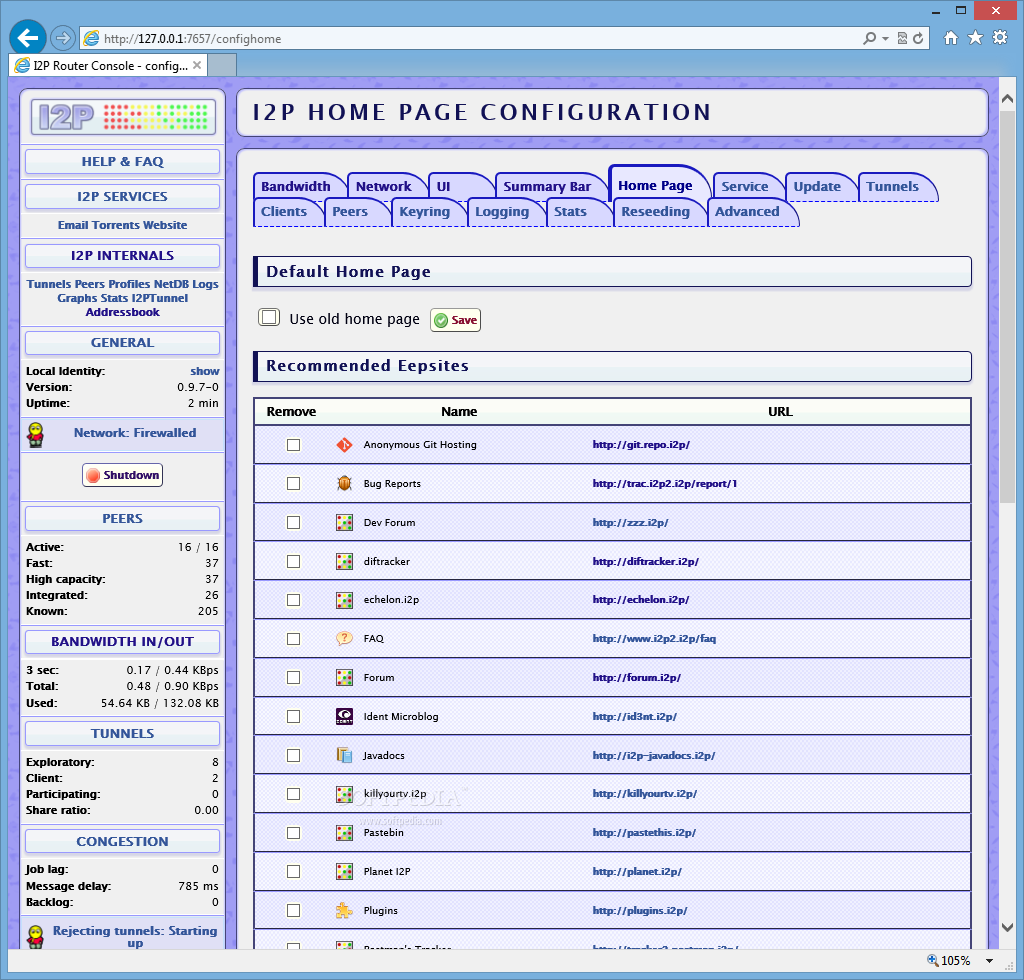Open the Torrents sidebar link

pos(116,225)
